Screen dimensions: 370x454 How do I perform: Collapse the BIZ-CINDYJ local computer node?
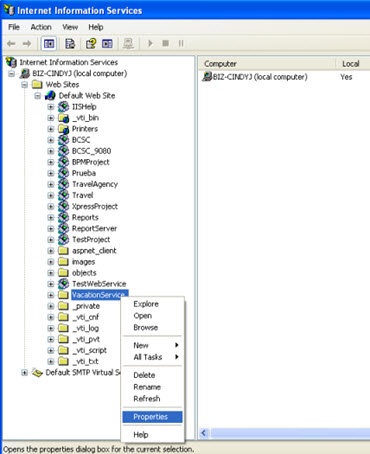pos(12,73)
